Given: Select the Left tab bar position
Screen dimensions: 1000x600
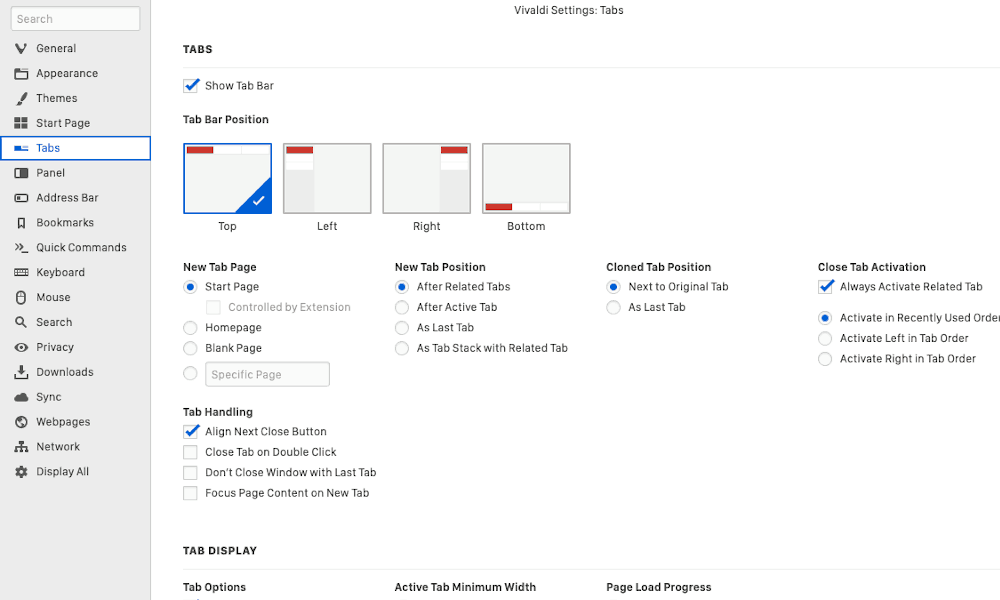Looking at the screenshot, I should point(327,178).
